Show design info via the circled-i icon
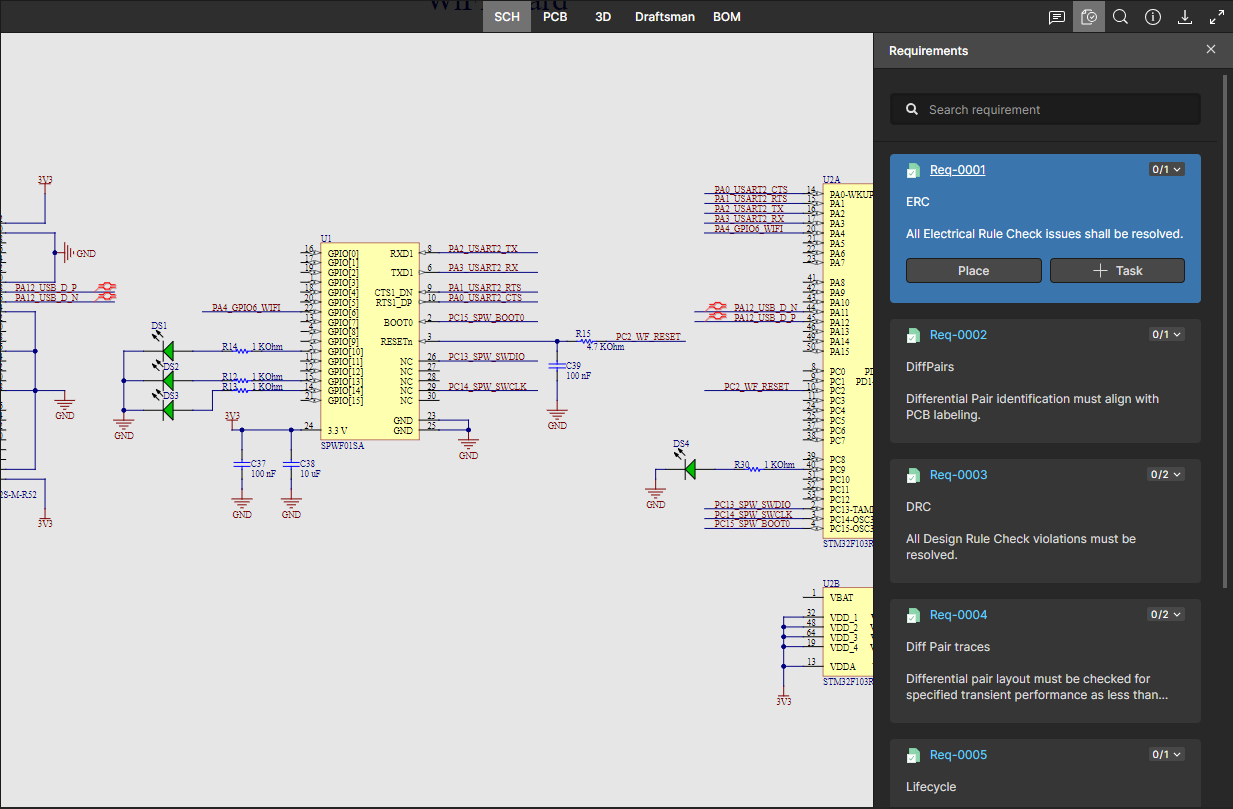 (1153, 17)
